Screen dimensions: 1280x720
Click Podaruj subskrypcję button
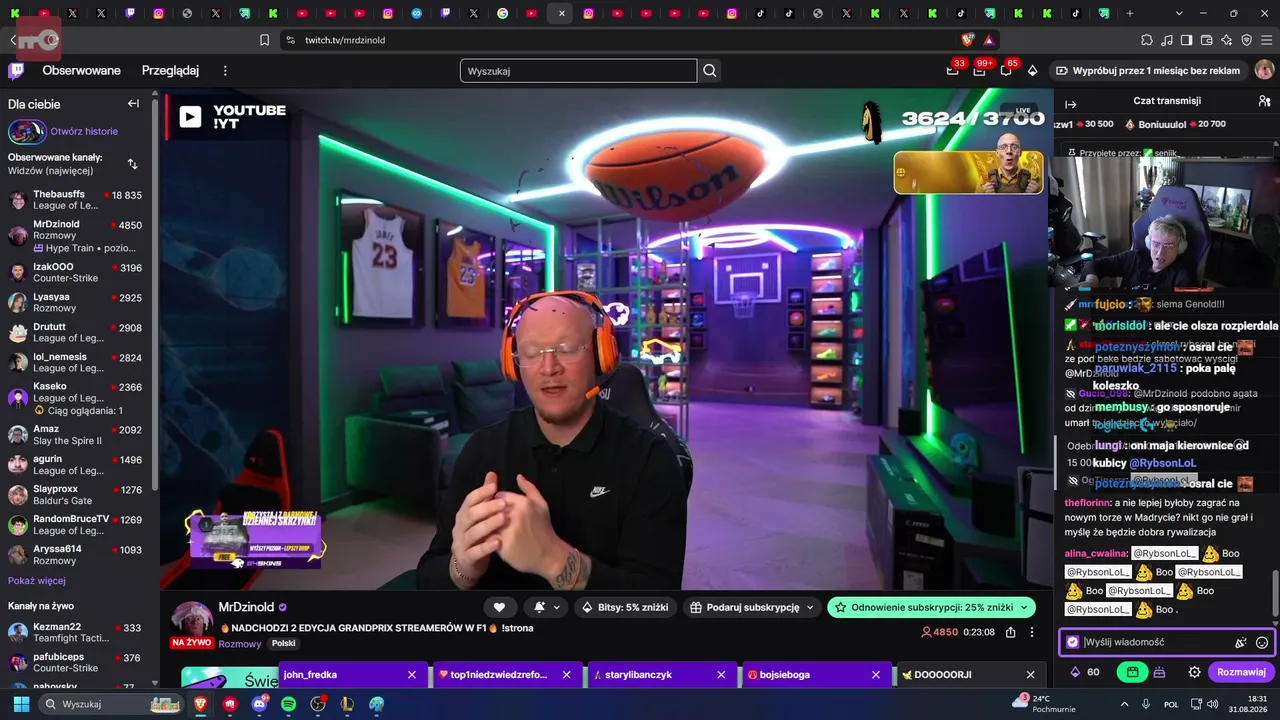pos(752,607)
